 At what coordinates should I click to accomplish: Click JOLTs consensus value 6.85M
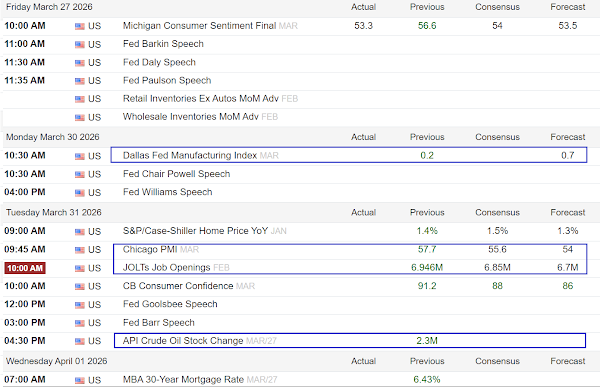497,267
